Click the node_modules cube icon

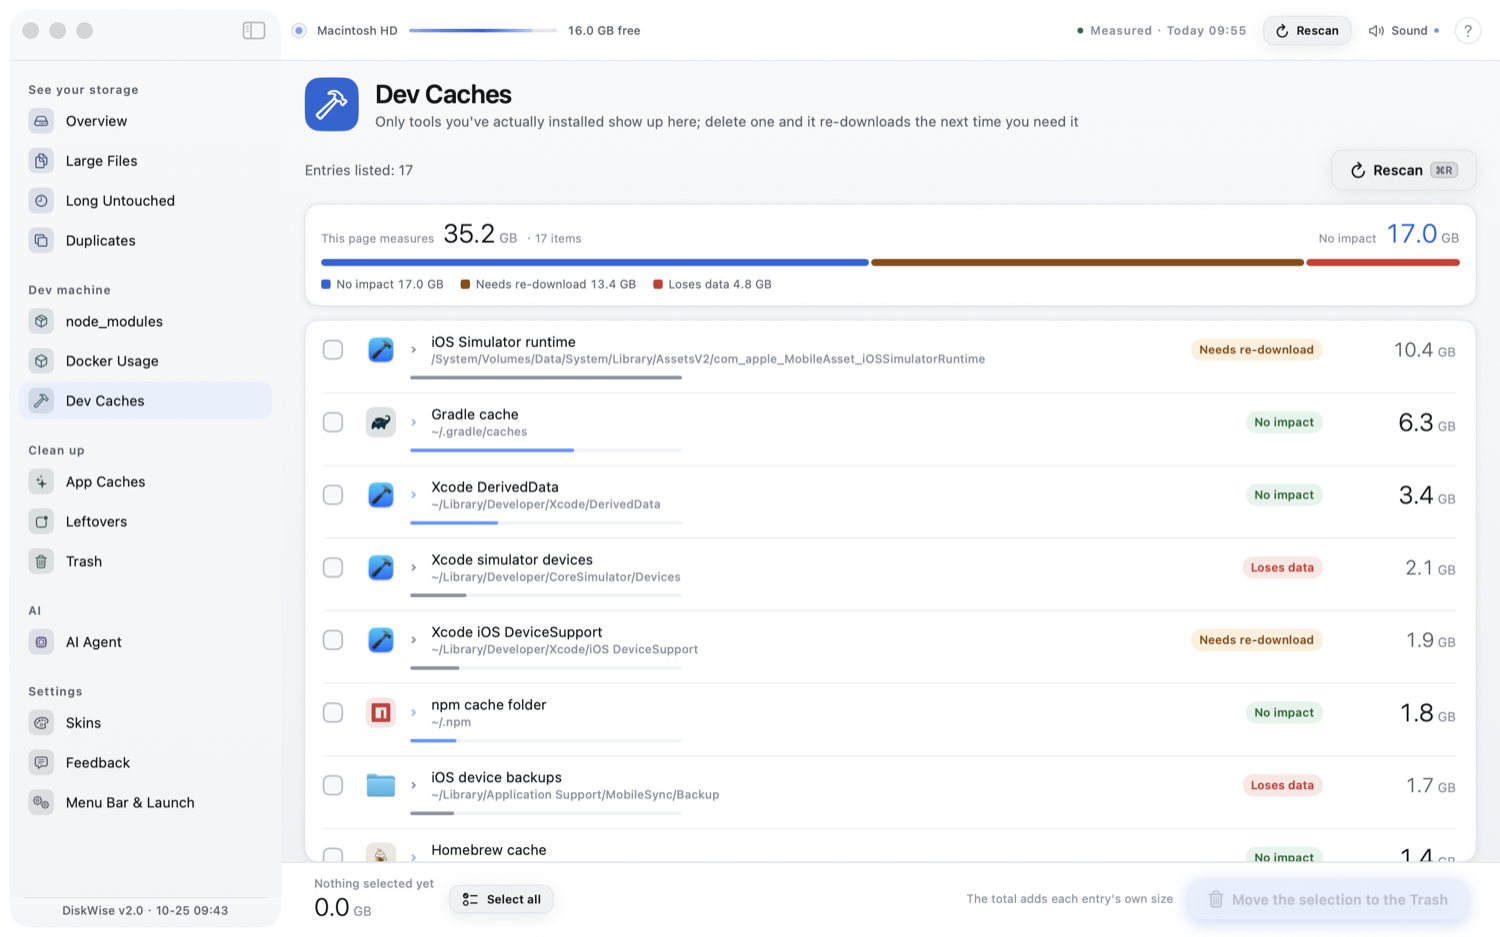pos(41,321)
